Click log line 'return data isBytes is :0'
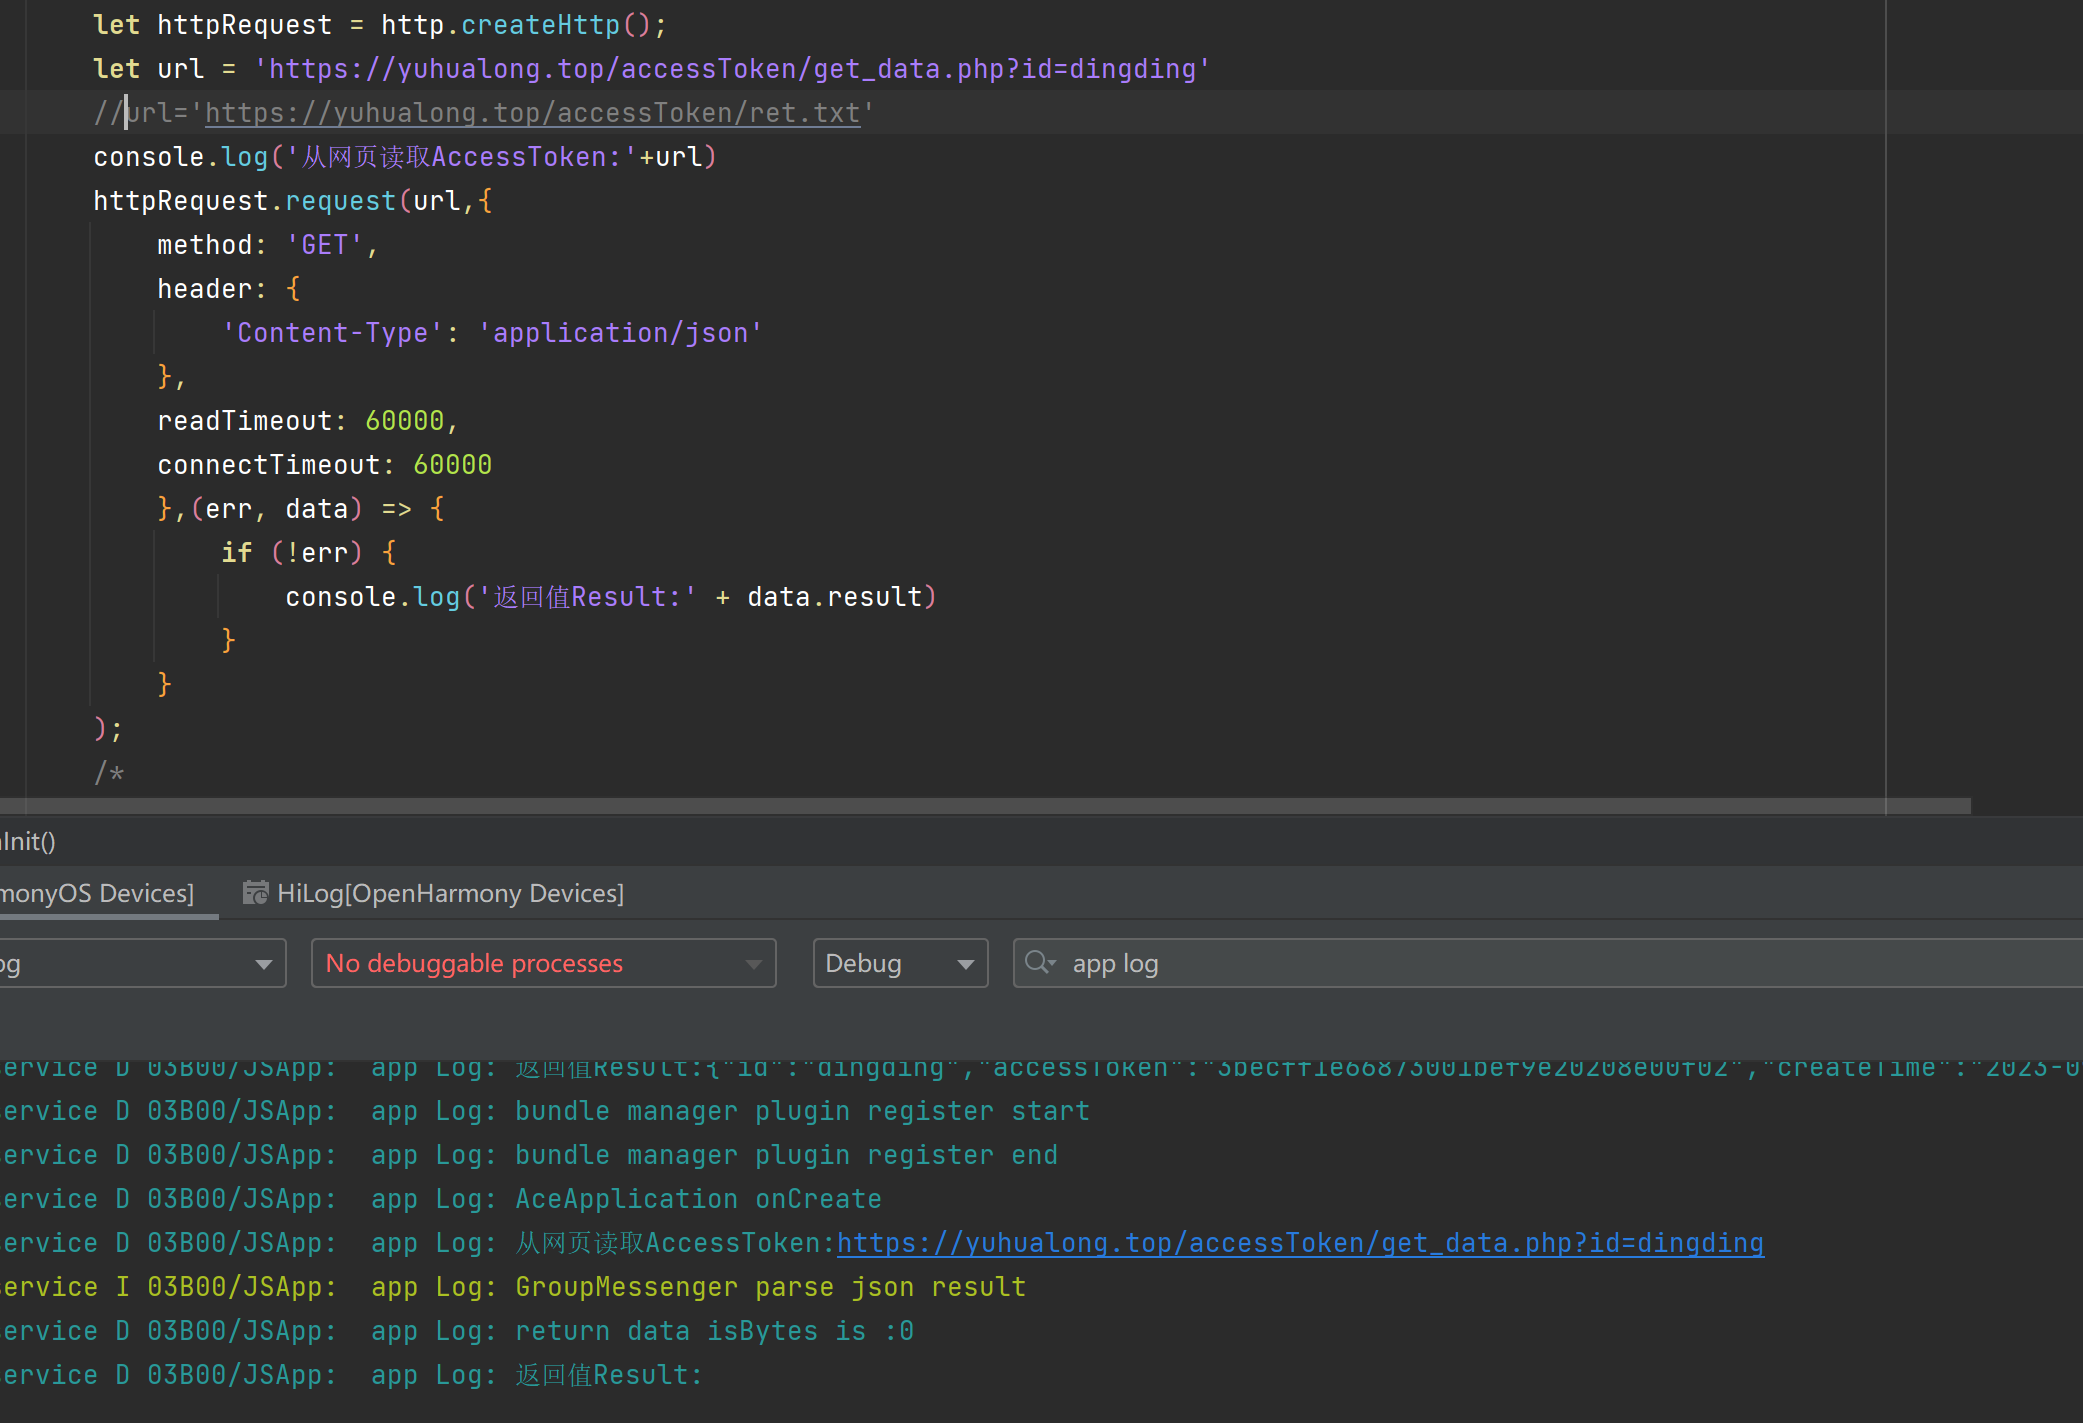Screen dimensions: 2083x1423 (714, 1331)
